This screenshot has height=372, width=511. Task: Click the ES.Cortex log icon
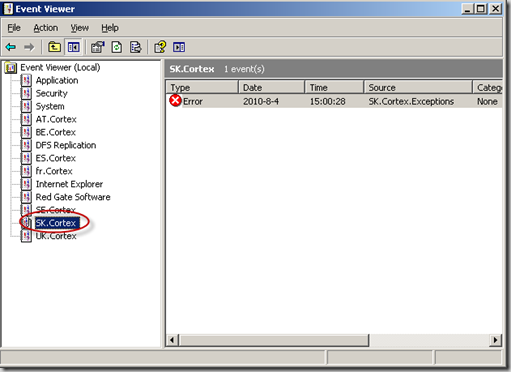(26, 158)
